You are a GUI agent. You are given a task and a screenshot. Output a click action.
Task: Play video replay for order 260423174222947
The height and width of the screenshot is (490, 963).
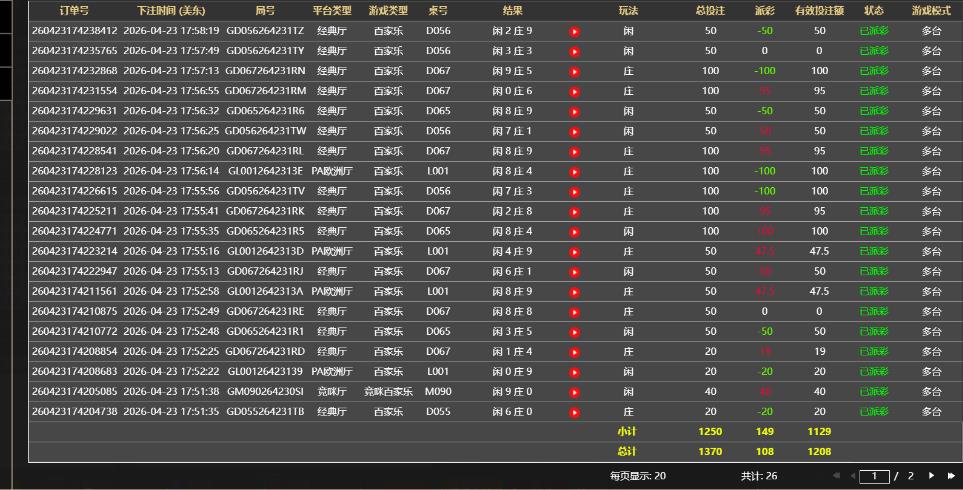click(x=574, y=272)
